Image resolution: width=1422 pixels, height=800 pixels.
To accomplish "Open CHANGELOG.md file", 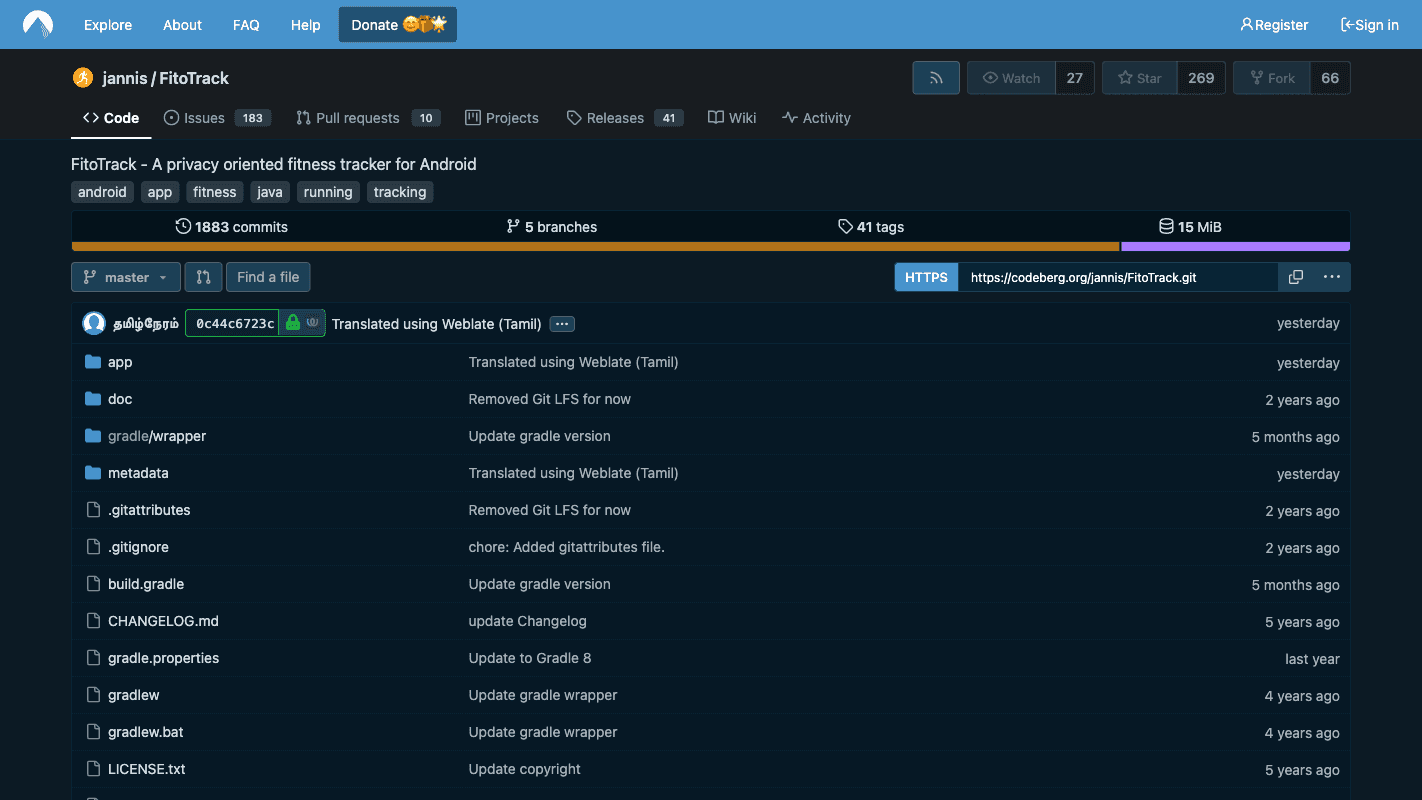I will (x=163, y=621).
